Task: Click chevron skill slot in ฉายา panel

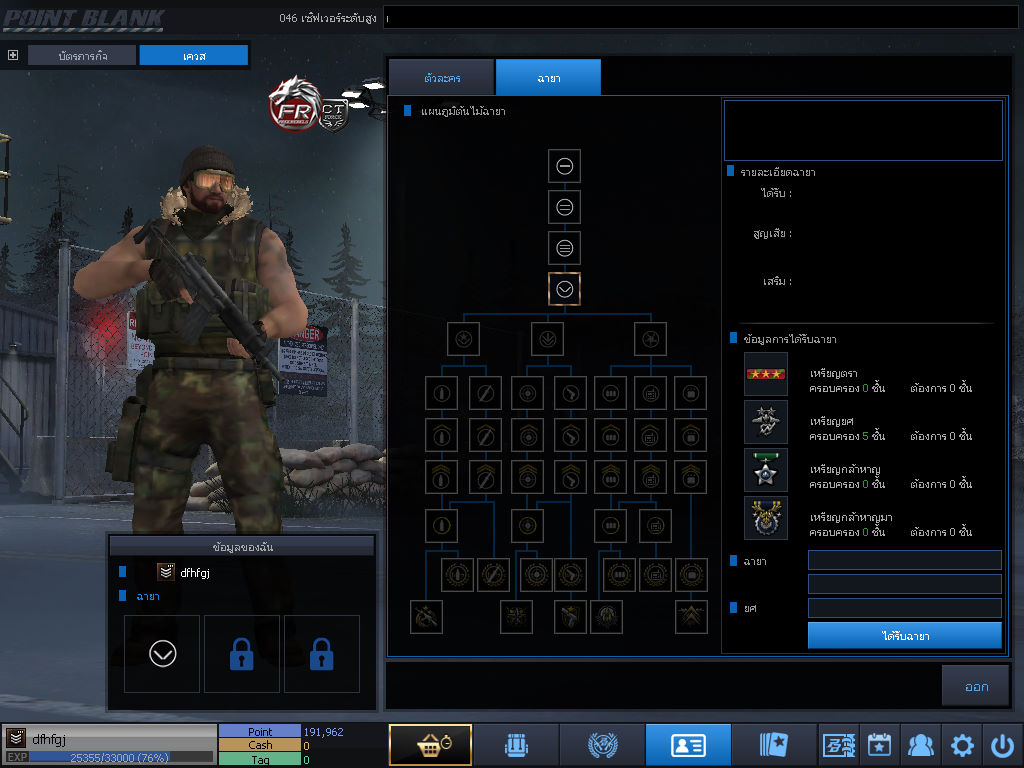Action: click(x=162, y=654)
